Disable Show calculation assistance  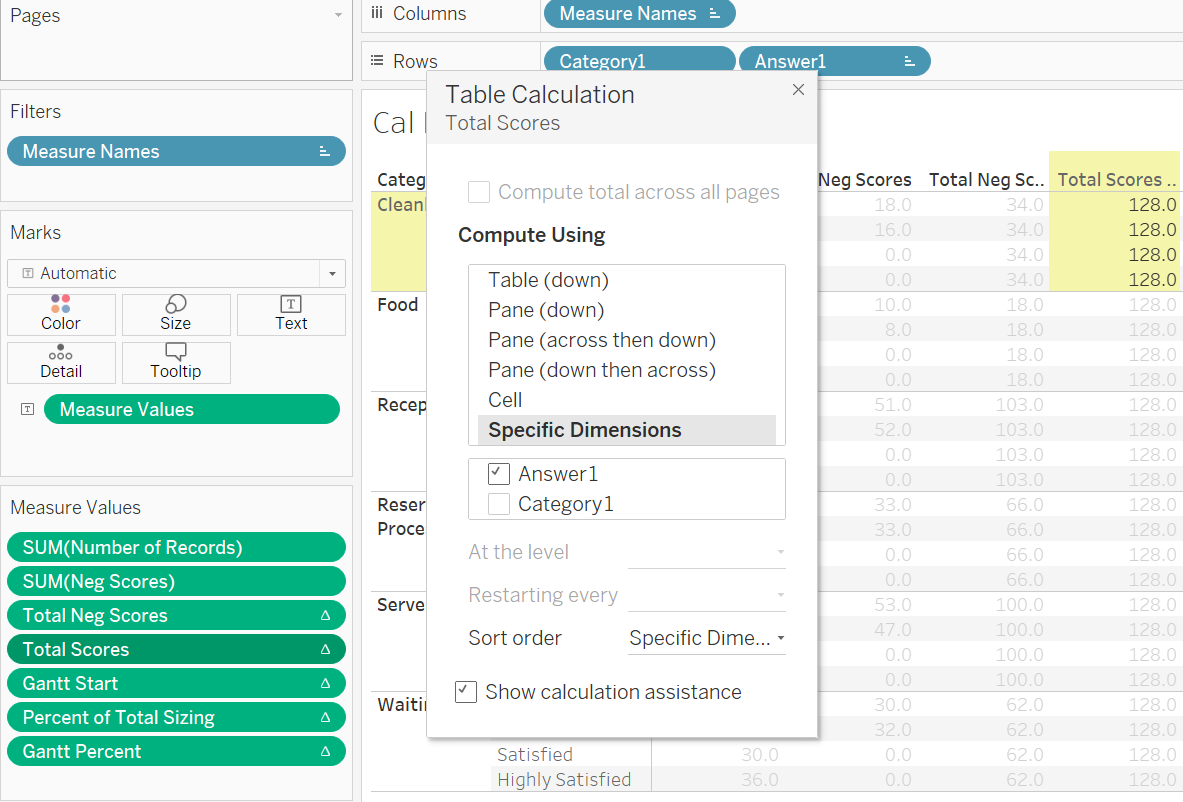coord(466,691)
